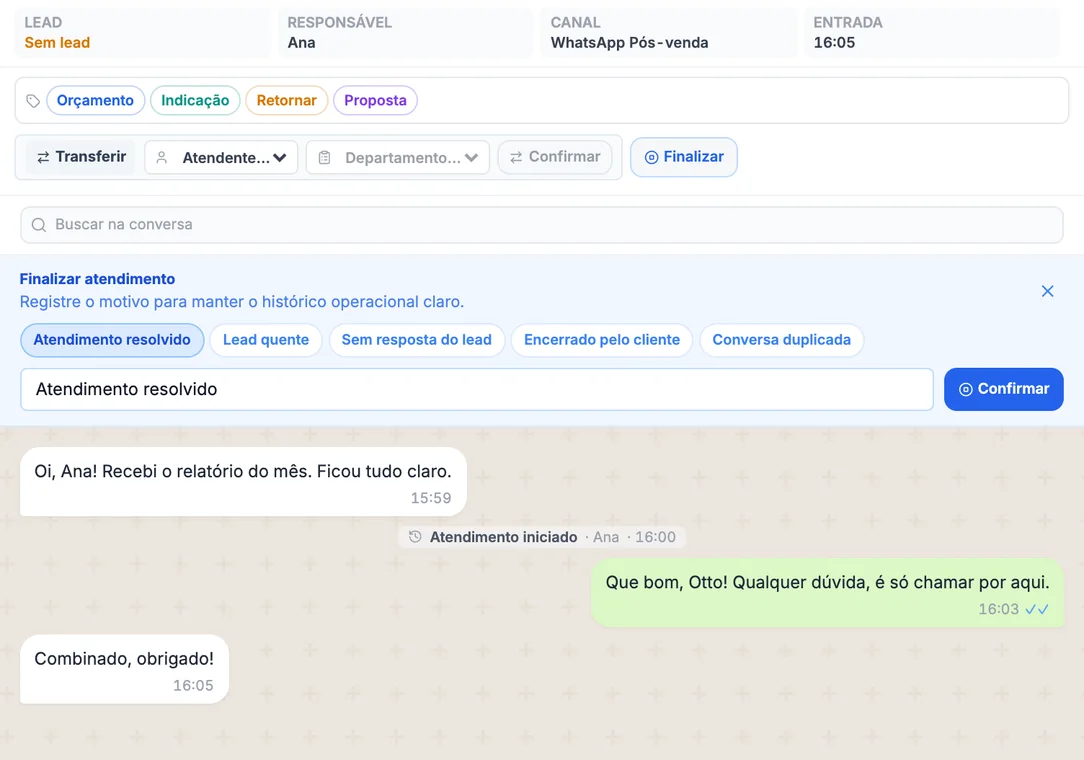The width and height of the screenshot is (1084, 760).
Task: Click the gray transfer Confirmar button
Action: click(555, 157)
